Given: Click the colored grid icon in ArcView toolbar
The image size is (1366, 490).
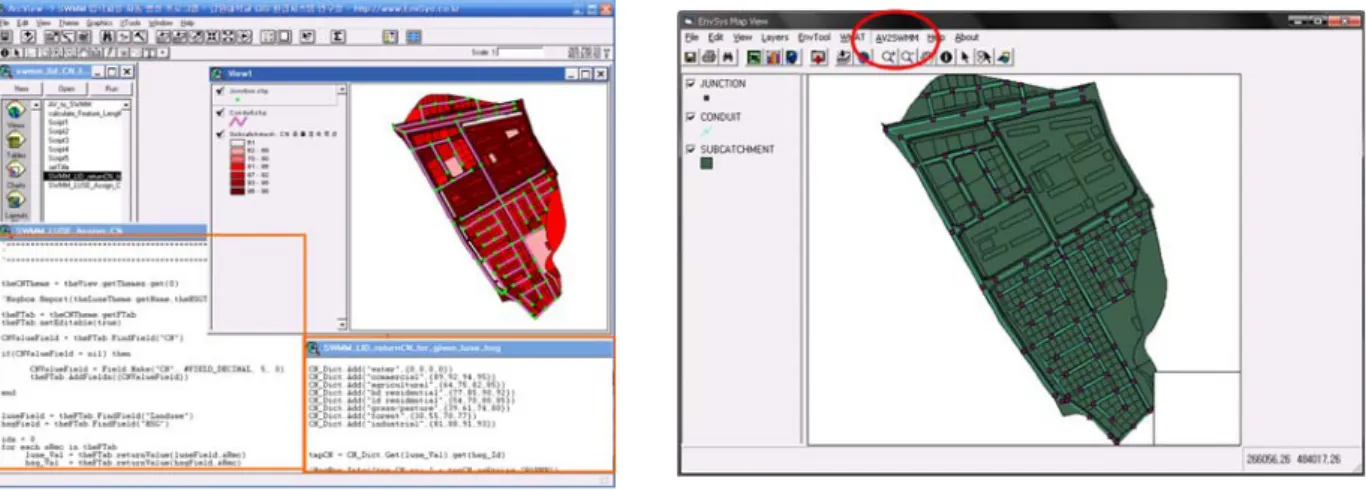Looking at the screenshot, I should [391, 36].
